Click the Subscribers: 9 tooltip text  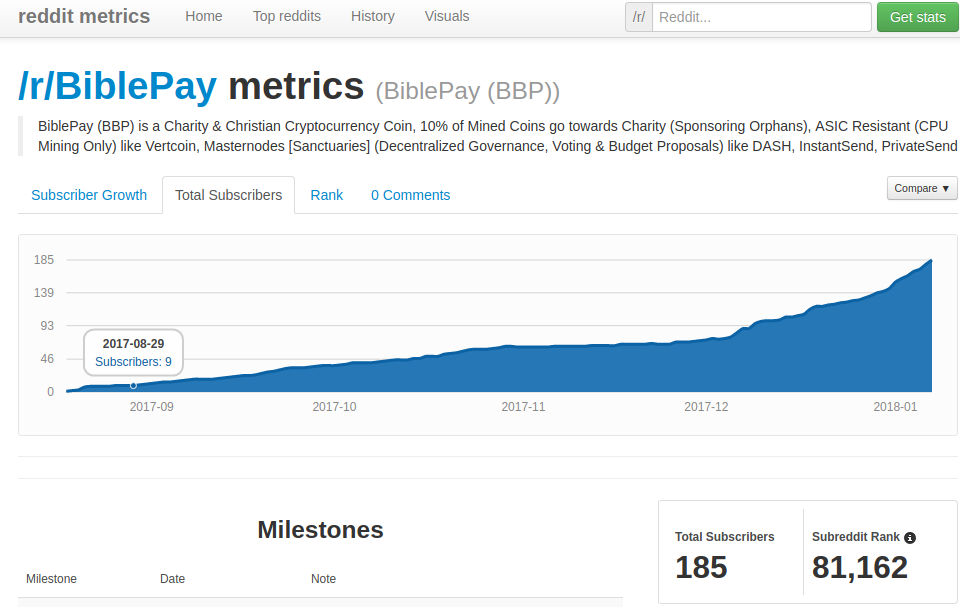tap(133, 362)
